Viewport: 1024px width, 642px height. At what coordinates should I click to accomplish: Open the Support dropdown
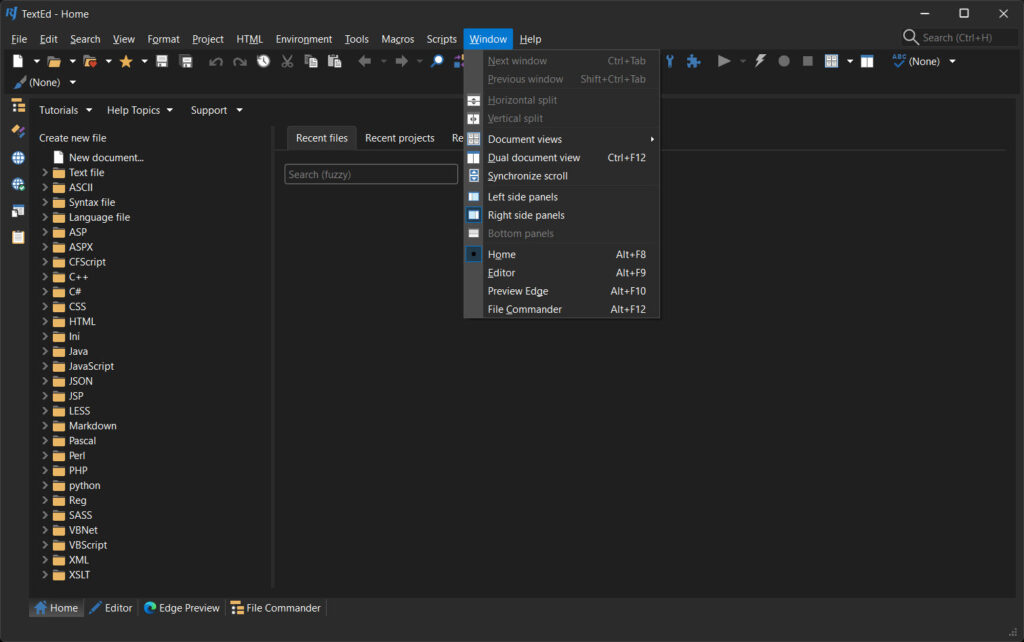[x=216, y=110]
